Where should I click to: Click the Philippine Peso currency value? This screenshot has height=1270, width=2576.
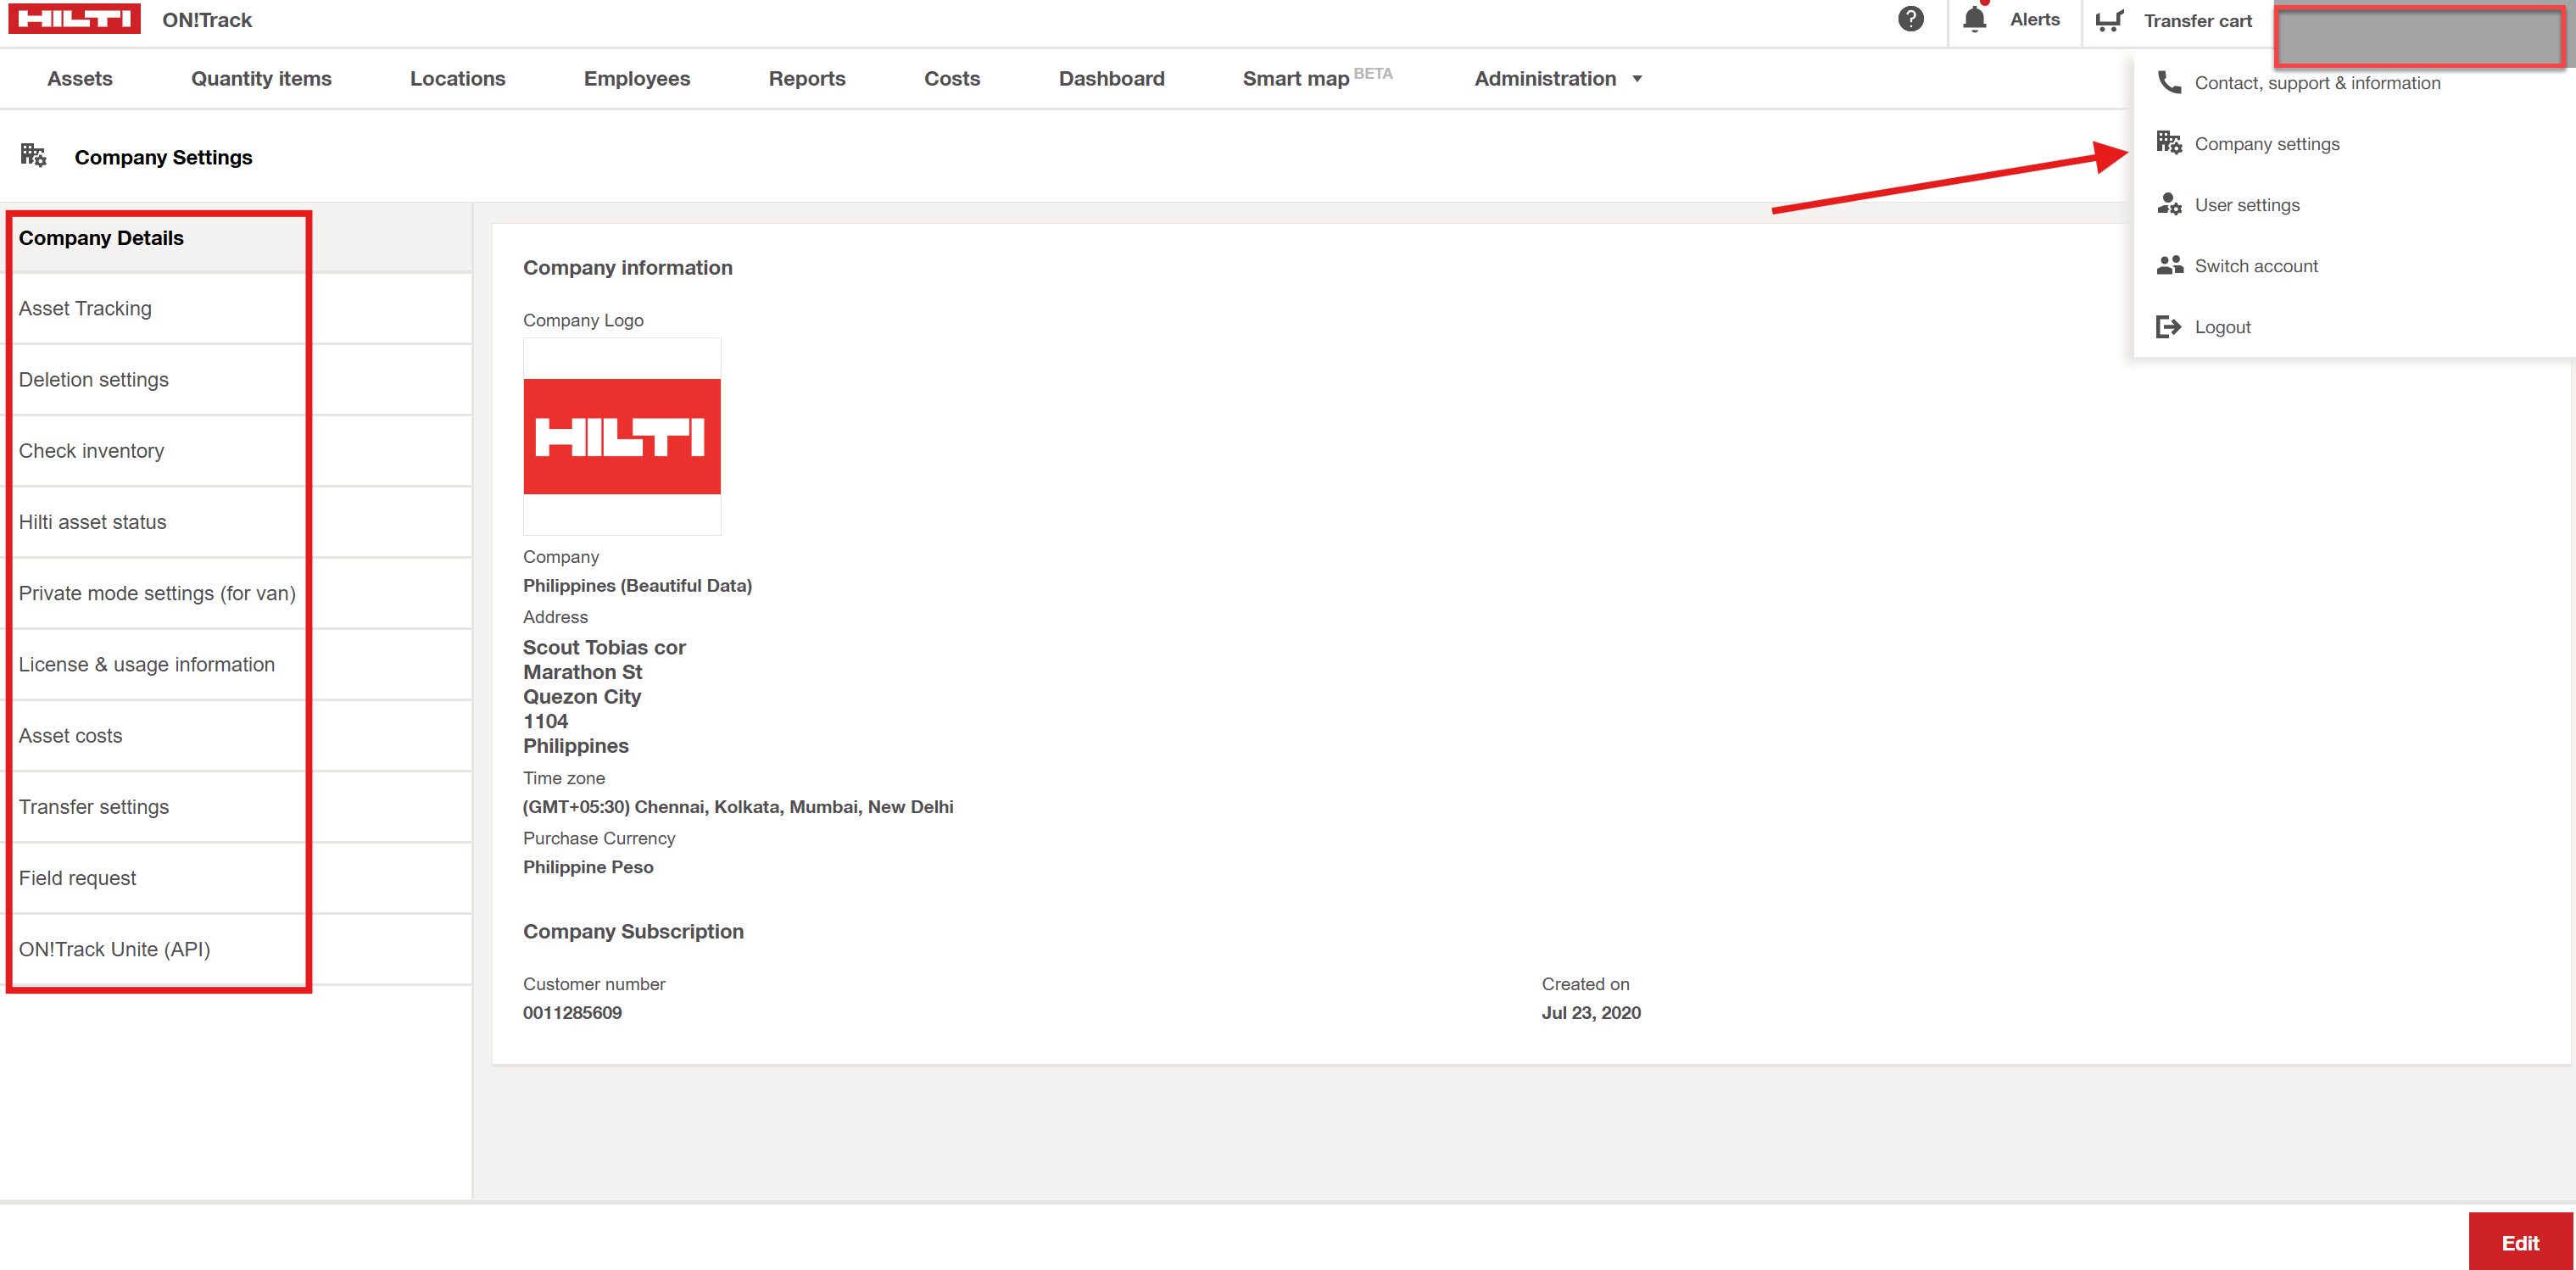click(x=588, y=867)
